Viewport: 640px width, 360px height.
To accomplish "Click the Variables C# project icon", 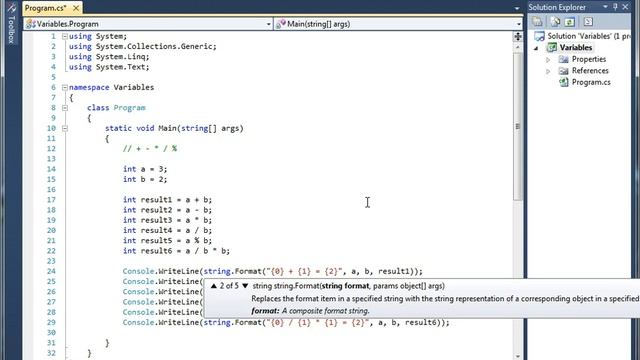I will click(552, 48).
